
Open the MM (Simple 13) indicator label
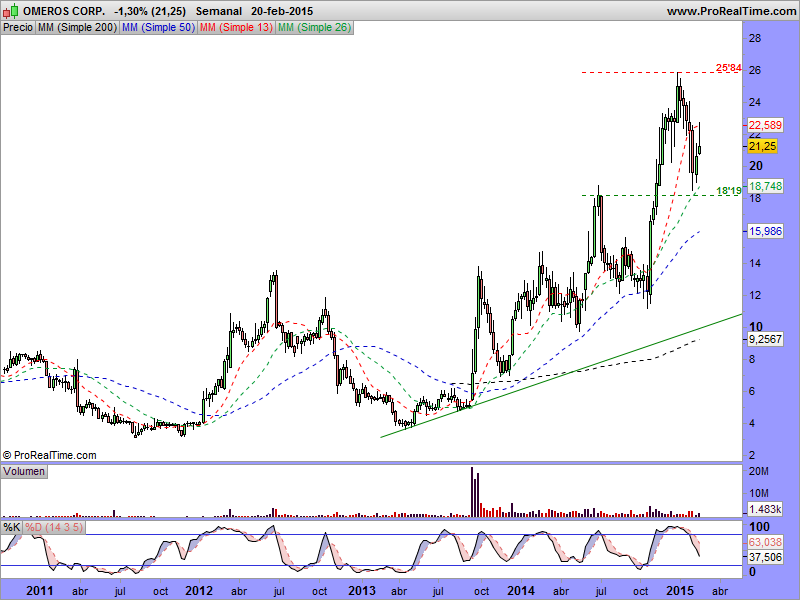pyautogui.click(x=236, y=27)
